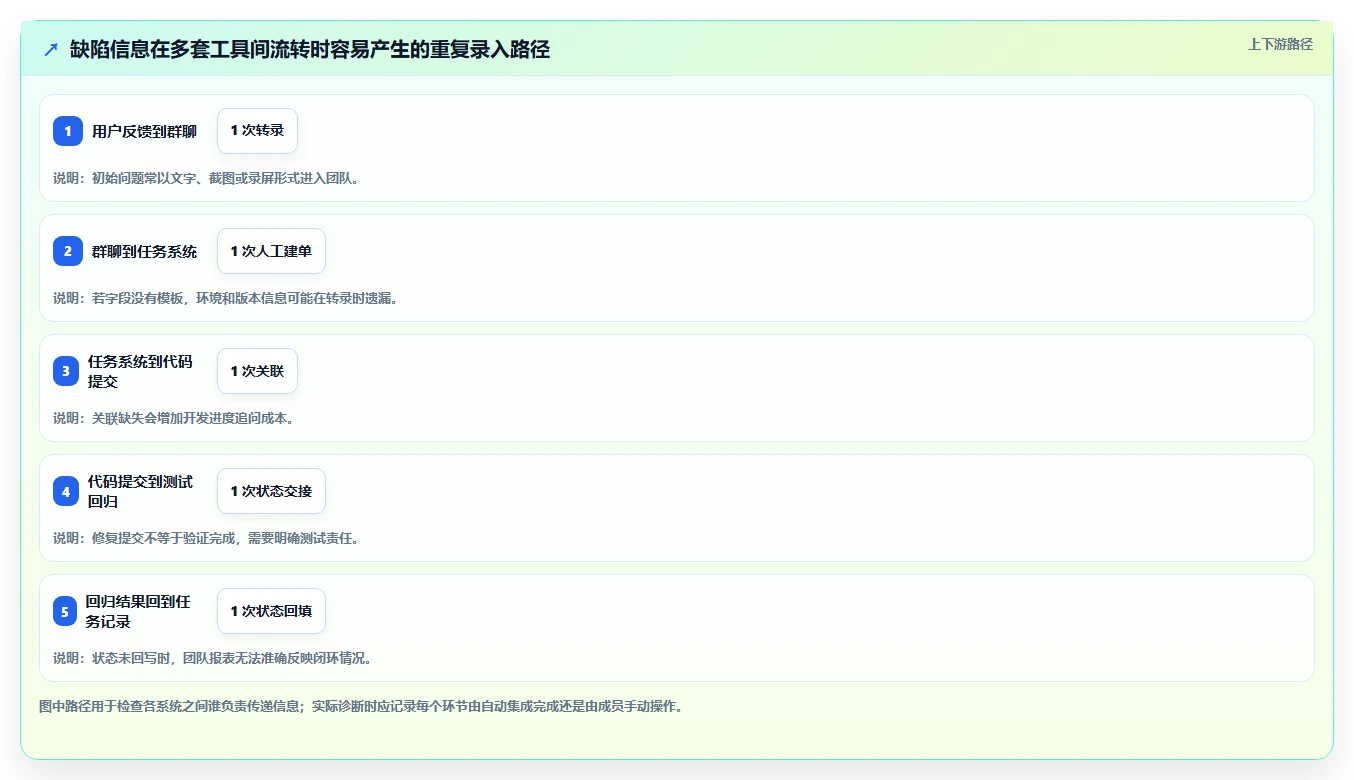Select step number 5 badge
This screenshot has height=780, width=1354.
pos(65,611)
